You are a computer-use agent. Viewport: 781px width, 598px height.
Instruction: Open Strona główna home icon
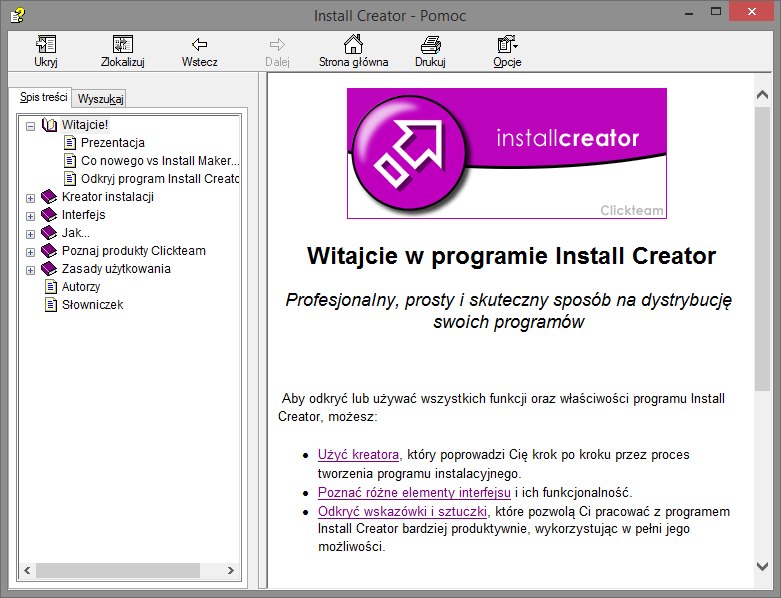[x=353, y=44]
